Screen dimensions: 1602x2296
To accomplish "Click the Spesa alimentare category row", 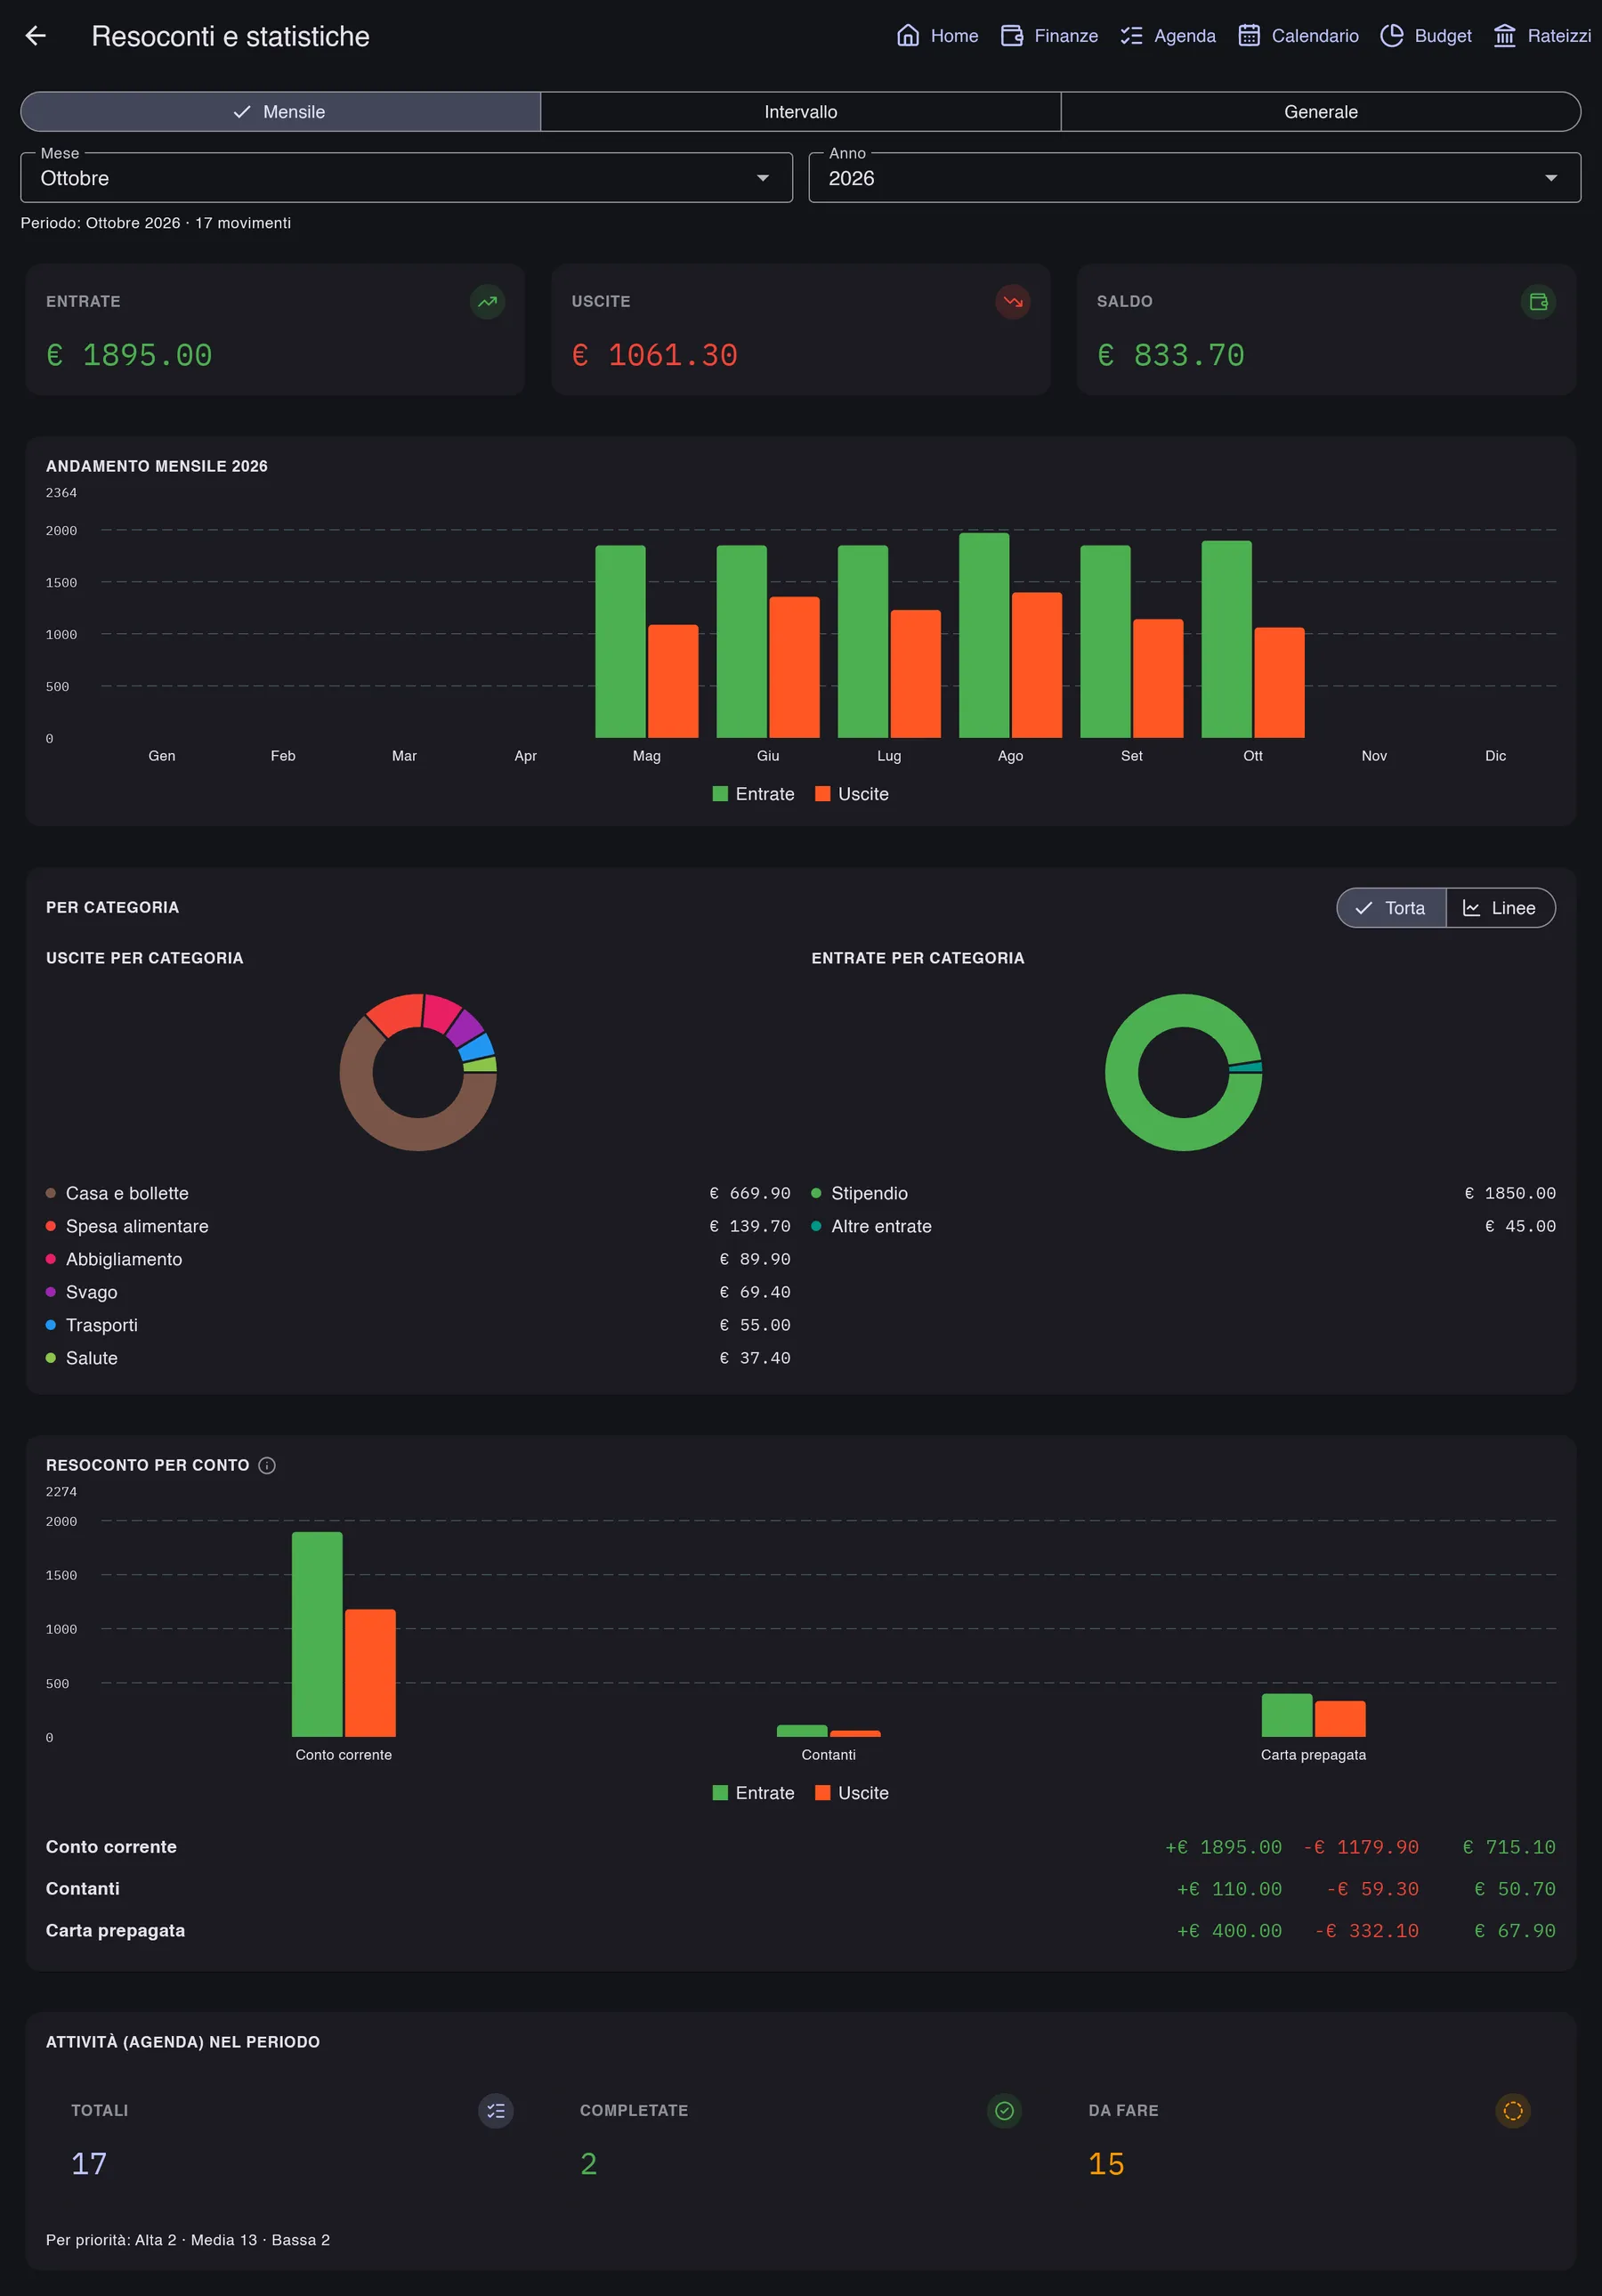I will pos(418,1226).
